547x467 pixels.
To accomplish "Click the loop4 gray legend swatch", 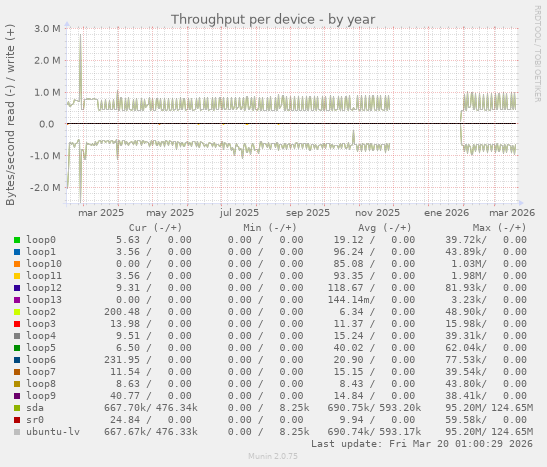I will [17, 336].
